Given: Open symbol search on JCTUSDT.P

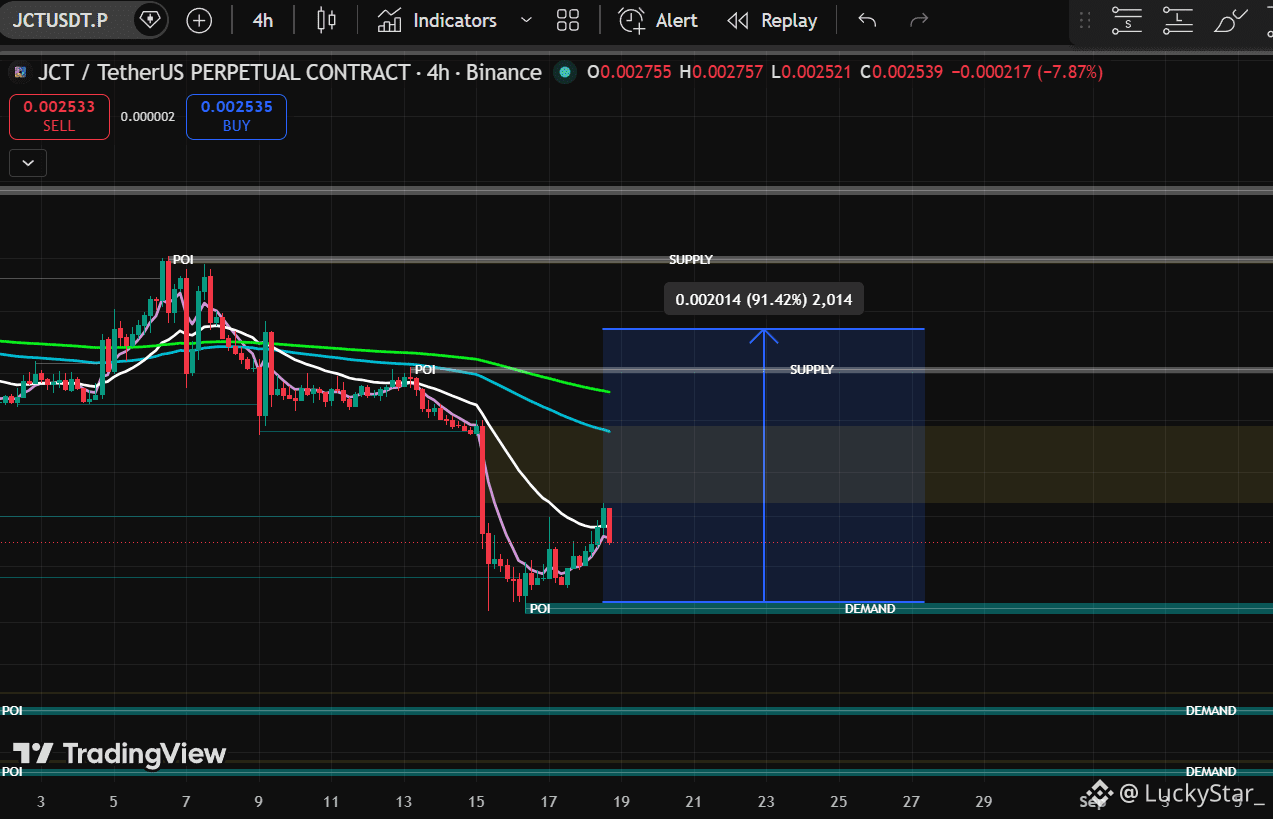Looking at the screenshot, I should coord(60,20).
